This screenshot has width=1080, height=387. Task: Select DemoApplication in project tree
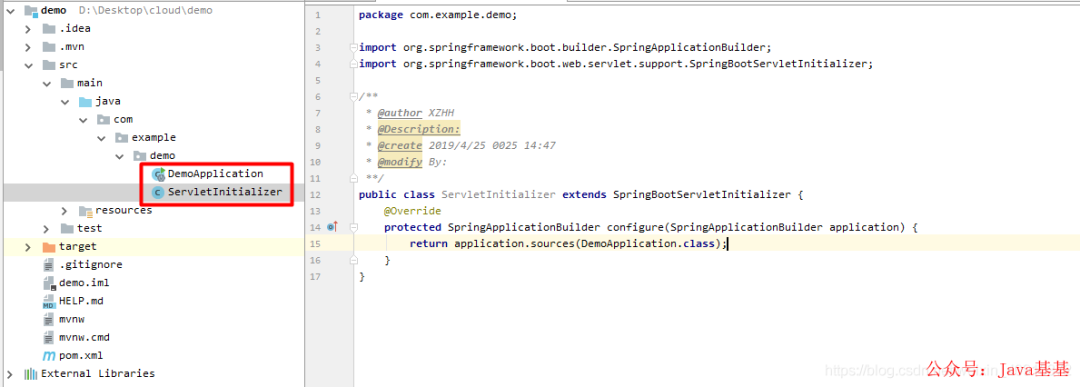click(x=216, y=174)
